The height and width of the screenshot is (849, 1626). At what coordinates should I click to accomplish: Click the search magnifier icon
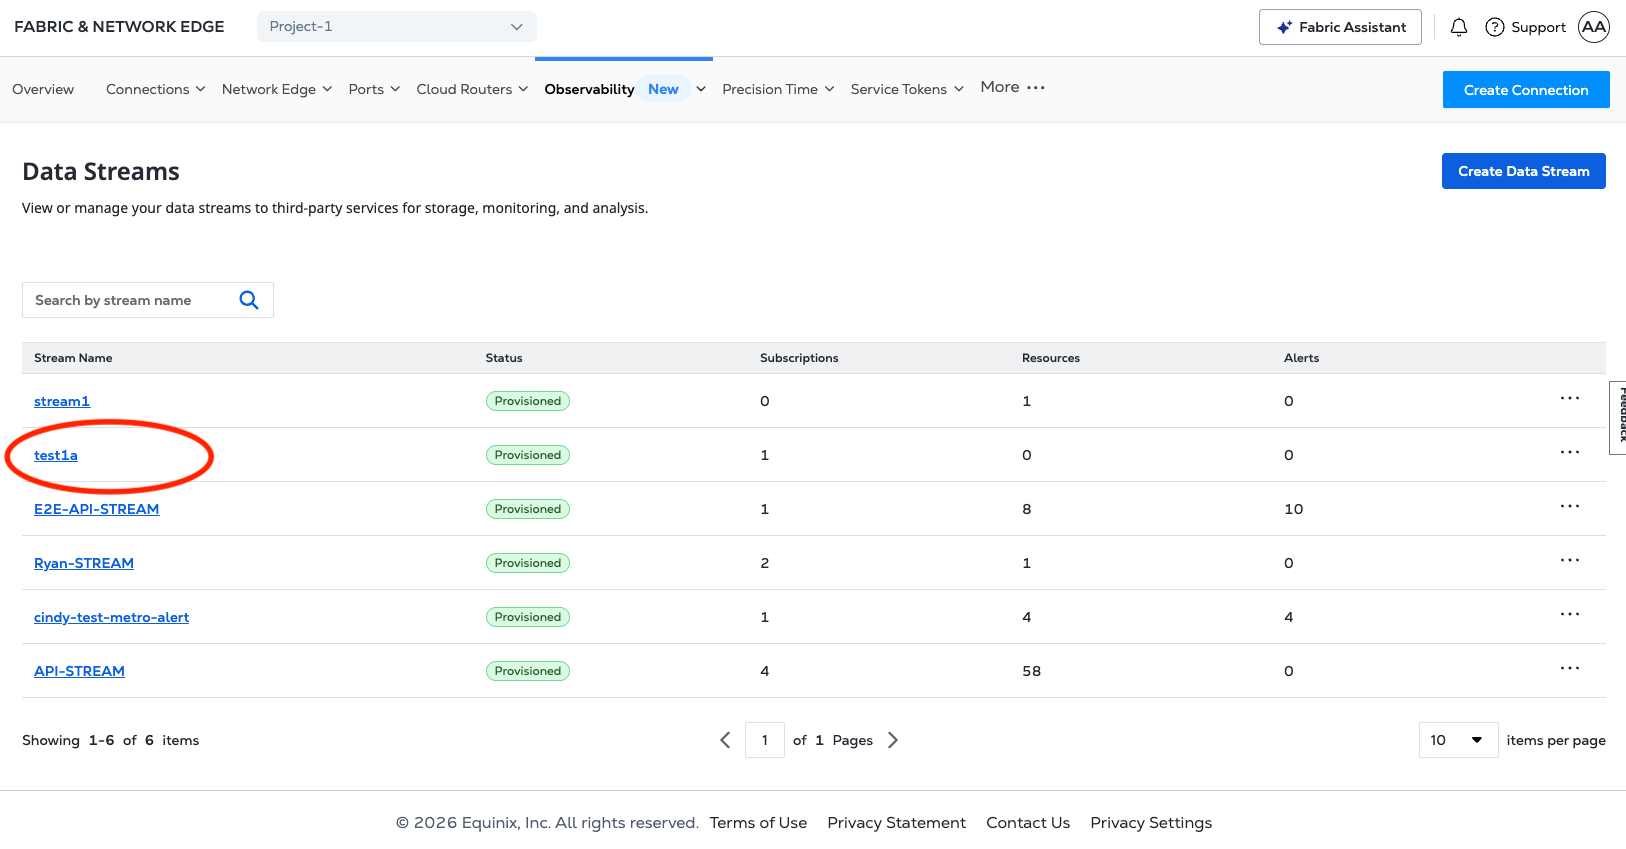249,300
